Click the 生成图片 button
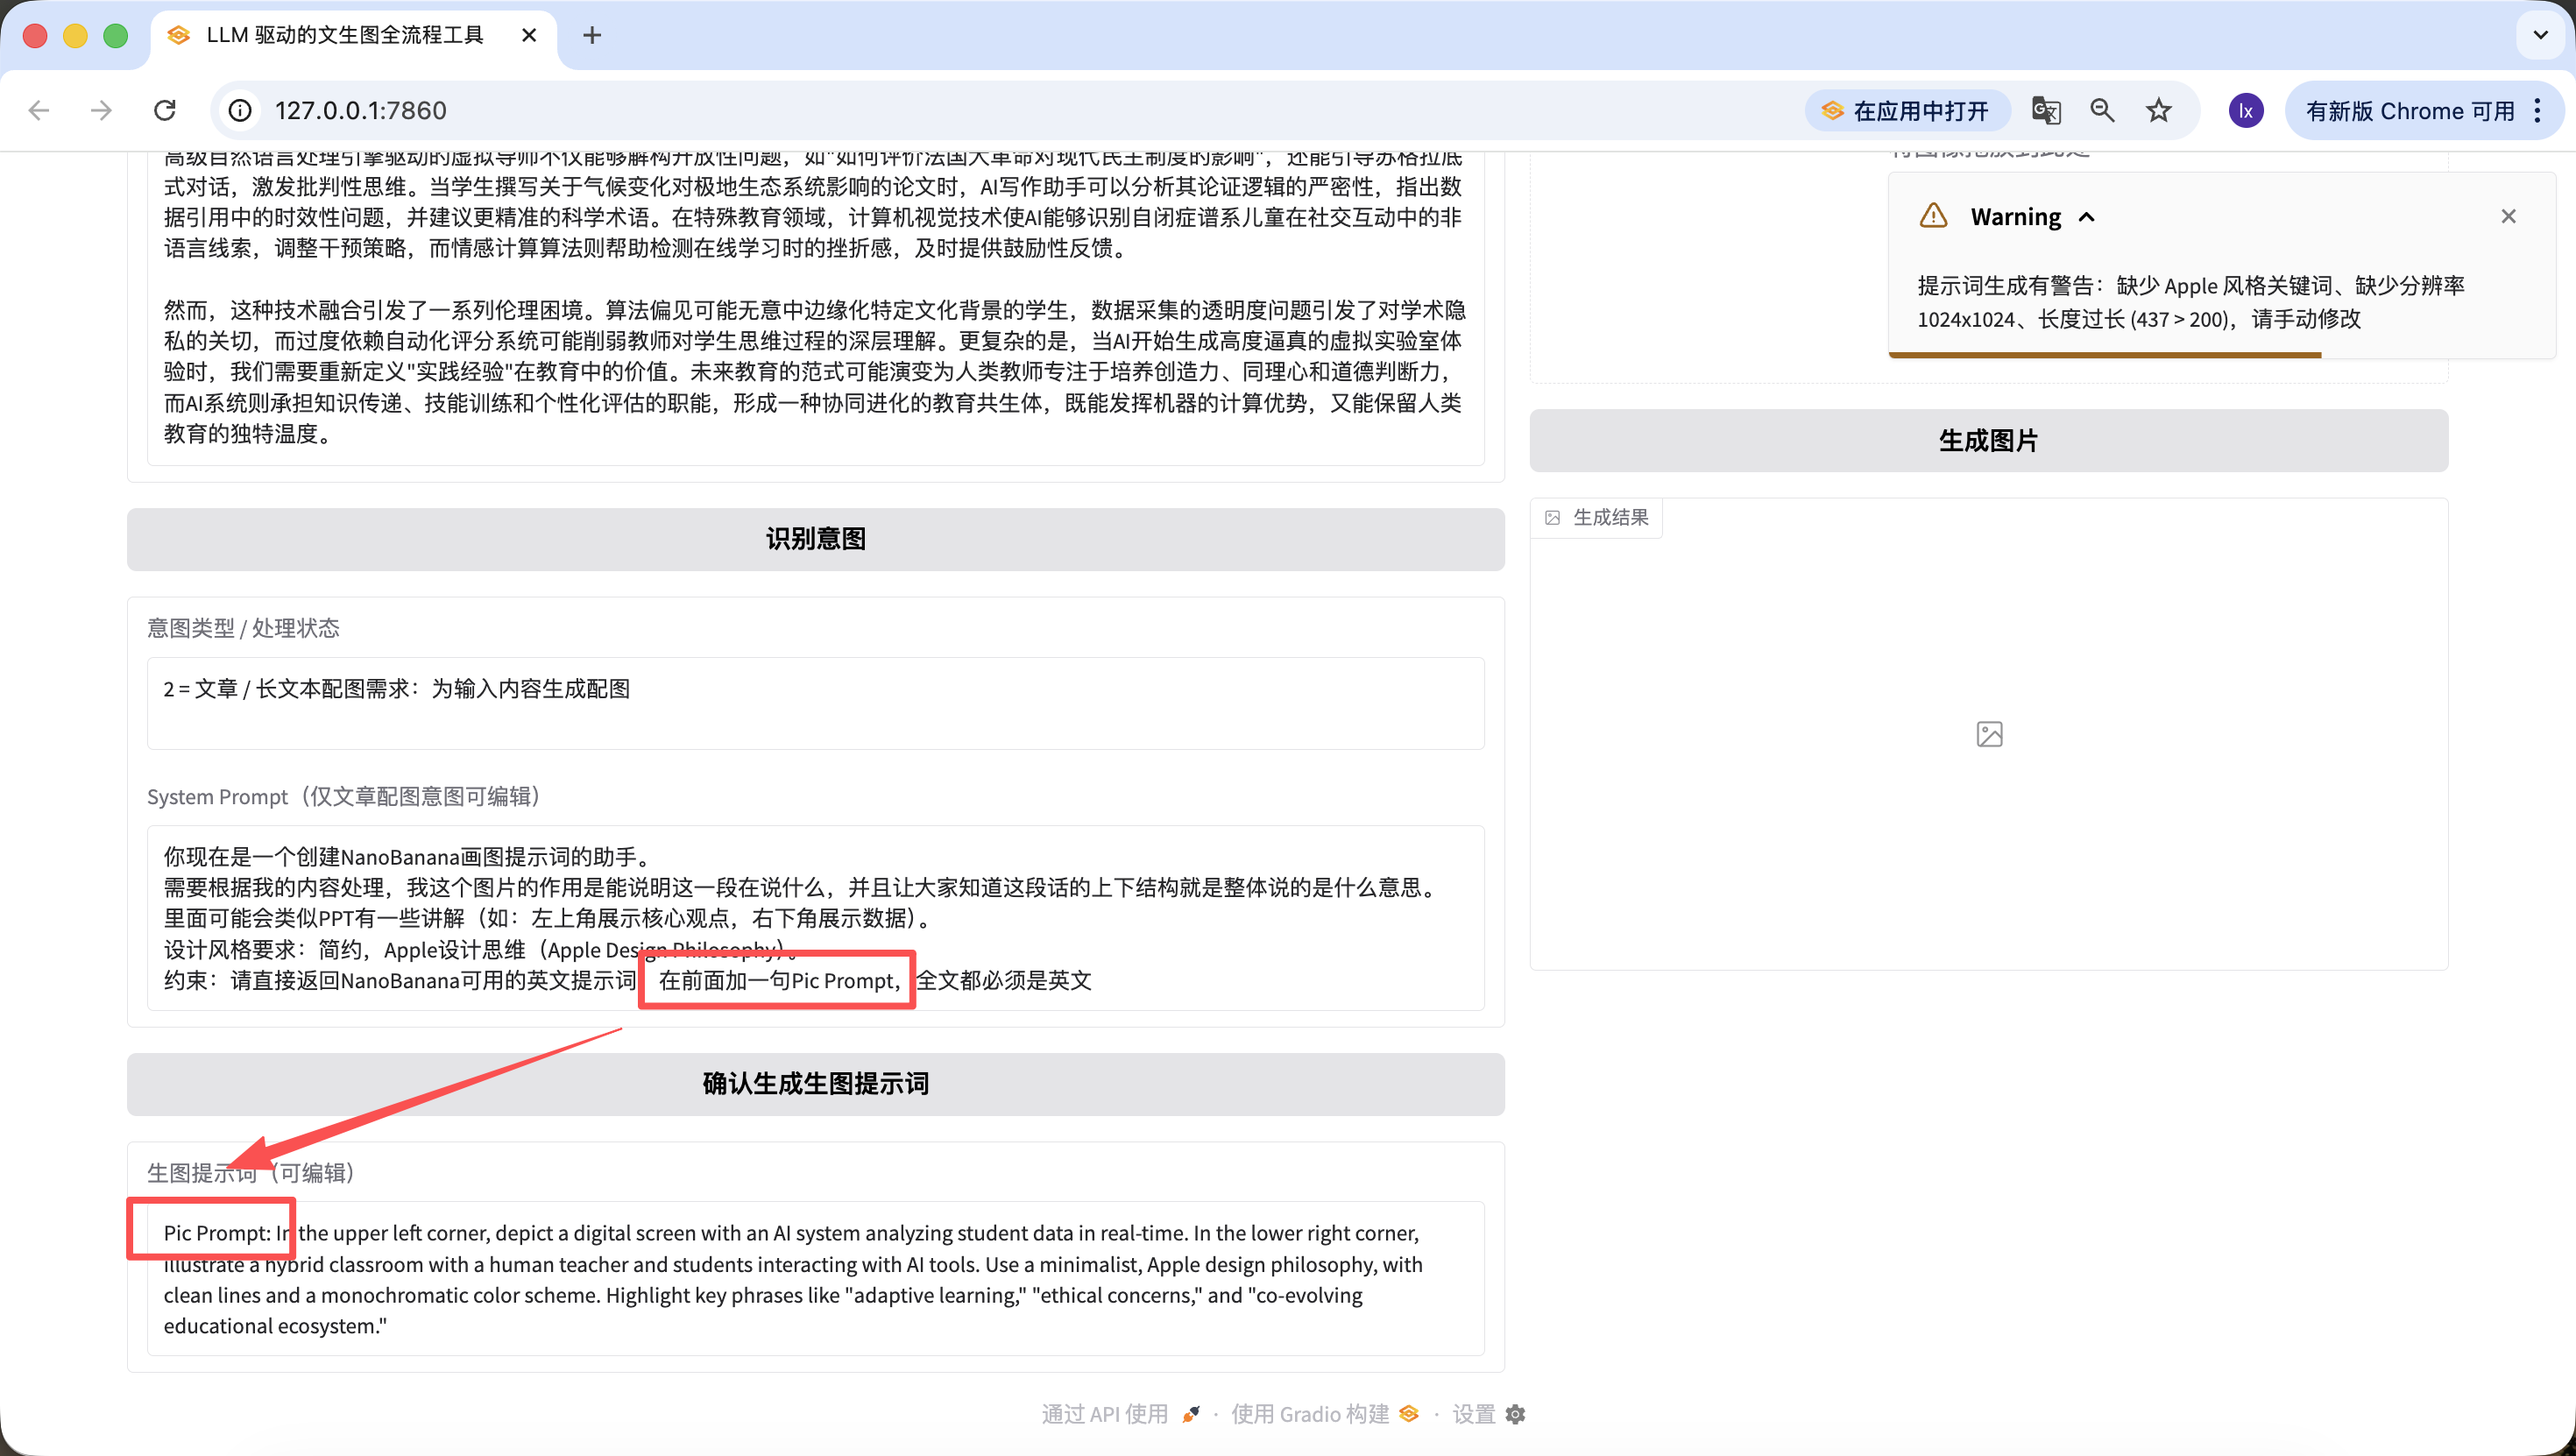Viewport: 2576px width, 1456px height. [1988, 440]
